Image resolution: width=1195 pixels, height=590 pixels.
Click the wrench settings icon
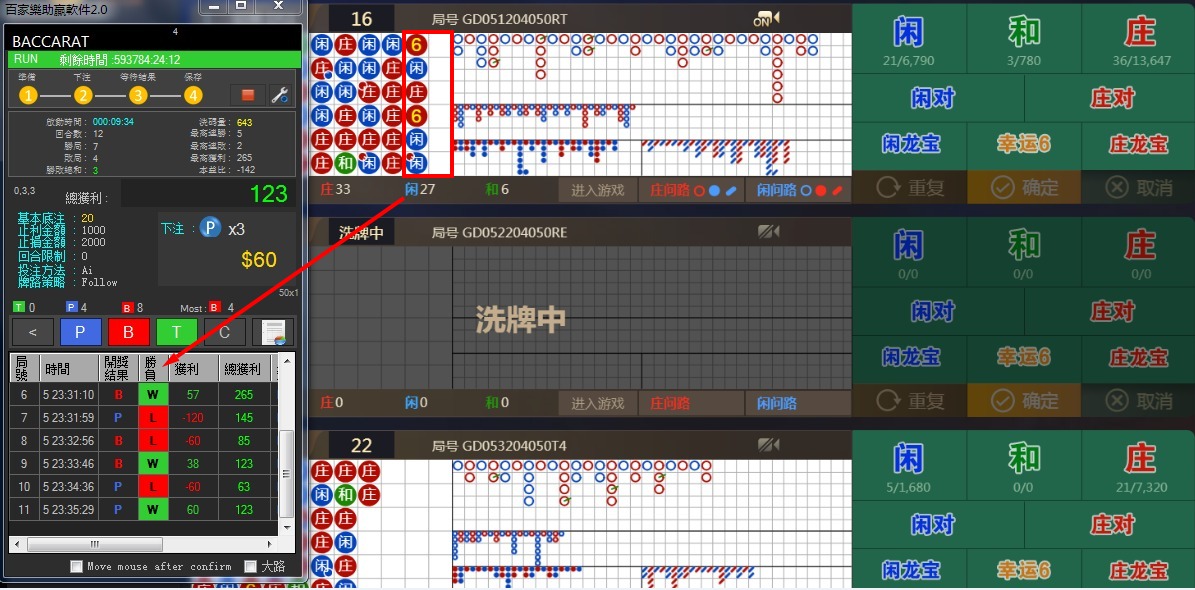282,96
